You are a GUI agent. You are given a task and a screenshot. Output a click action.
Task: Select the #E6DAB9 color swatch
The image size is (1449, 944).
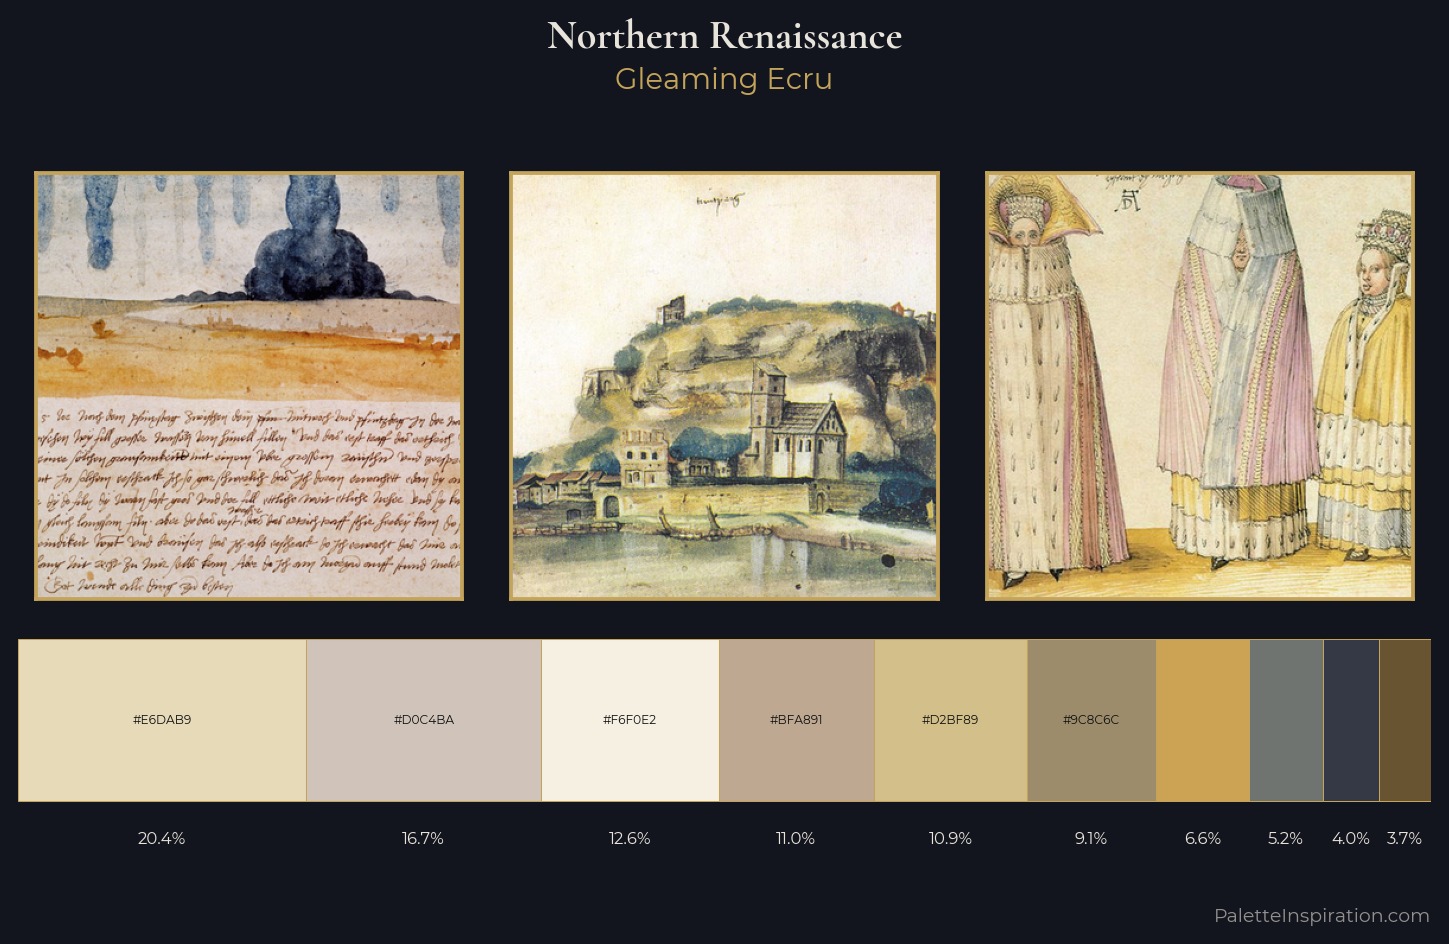pyautogui.click(x=162, y=720)
